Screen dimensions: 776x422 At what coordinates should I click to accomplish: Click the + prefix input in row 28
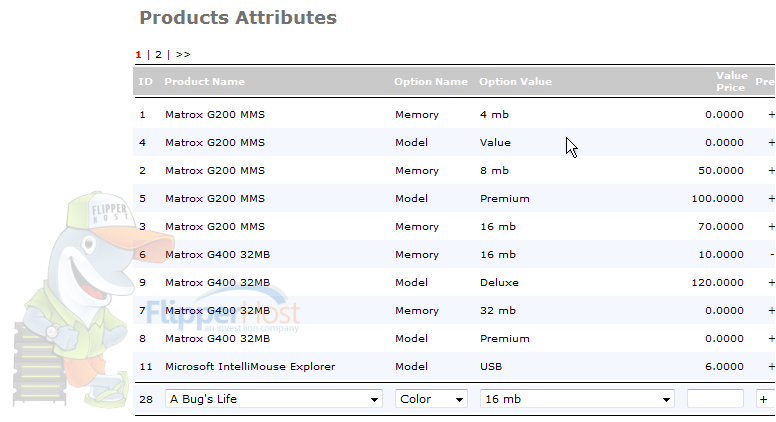coord(765,399)
